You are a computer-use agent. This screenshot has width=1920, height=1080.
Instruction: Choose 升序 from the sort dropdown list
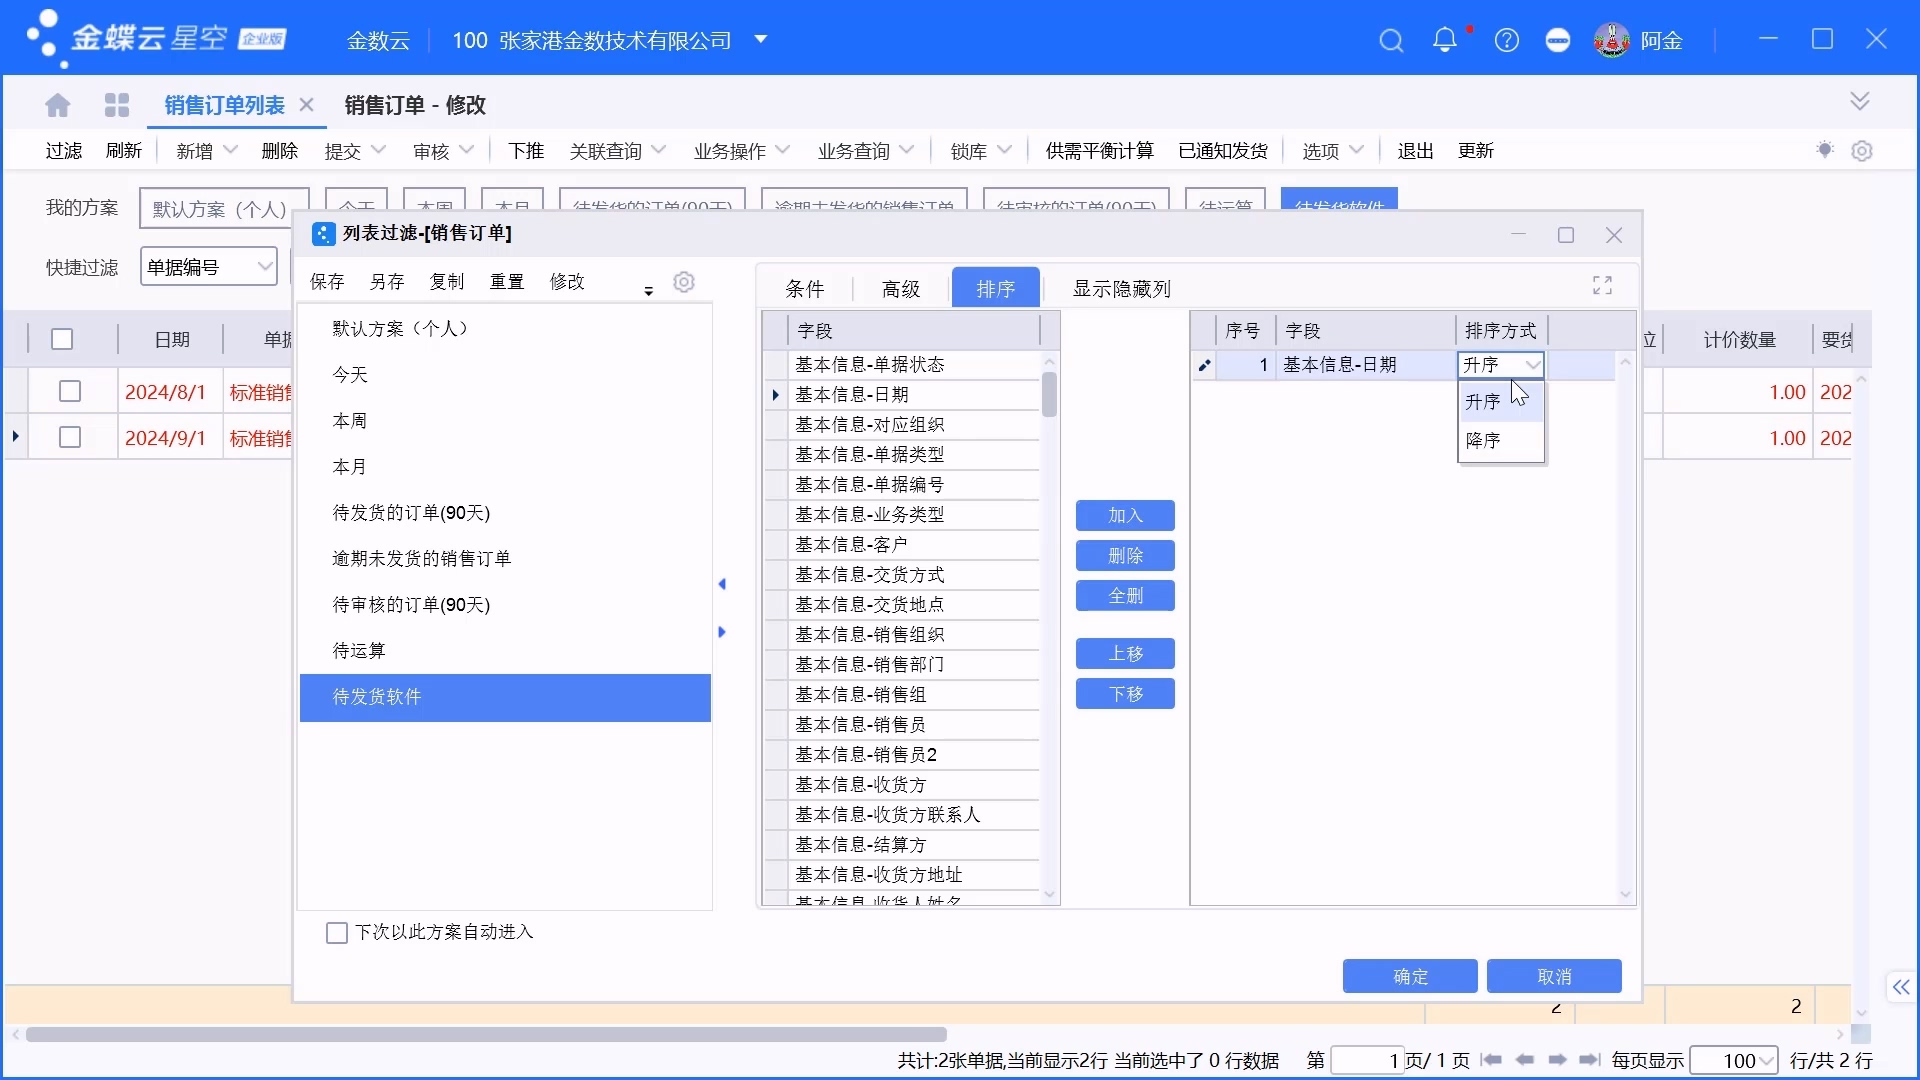point(1501,402)
